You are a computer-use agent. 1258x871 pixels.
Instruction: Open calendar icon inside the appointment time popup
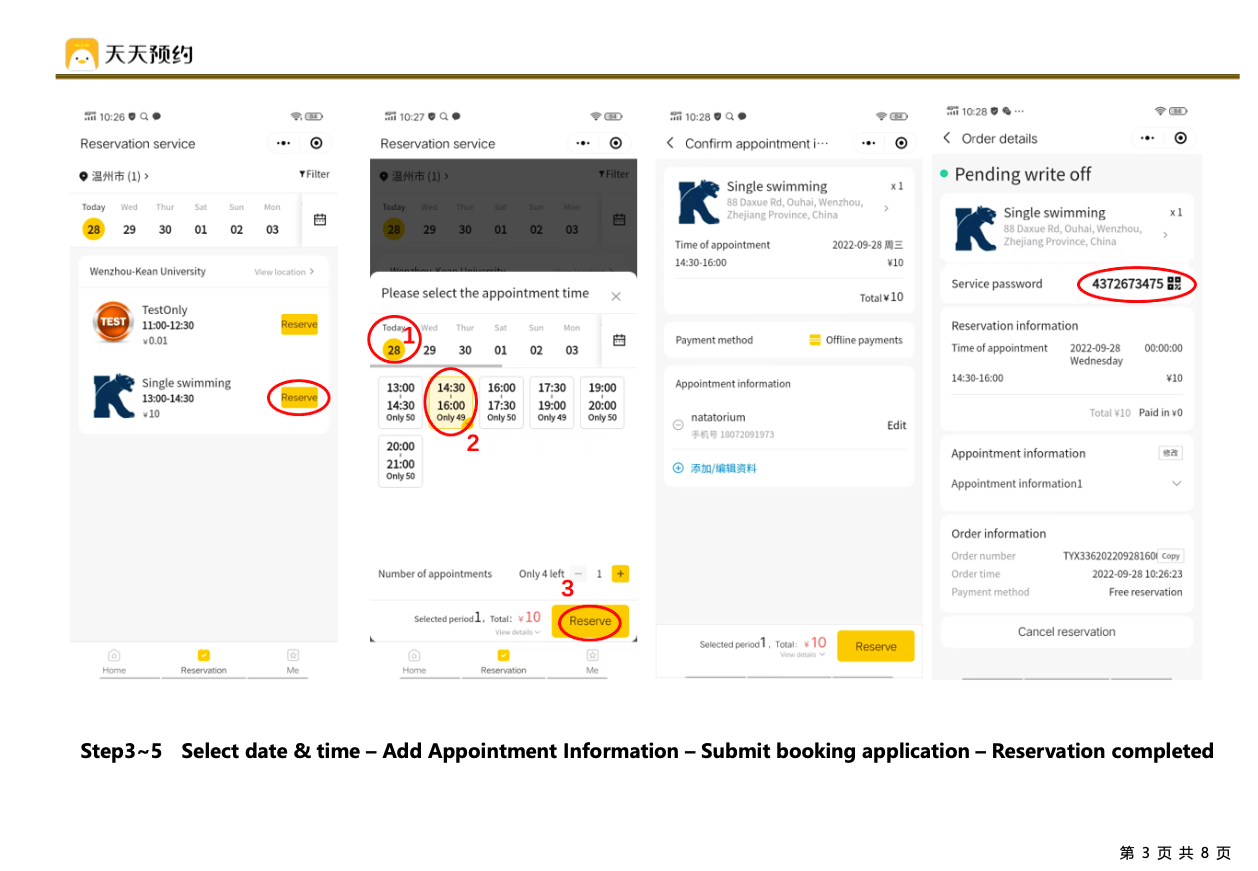pos(619,340)
